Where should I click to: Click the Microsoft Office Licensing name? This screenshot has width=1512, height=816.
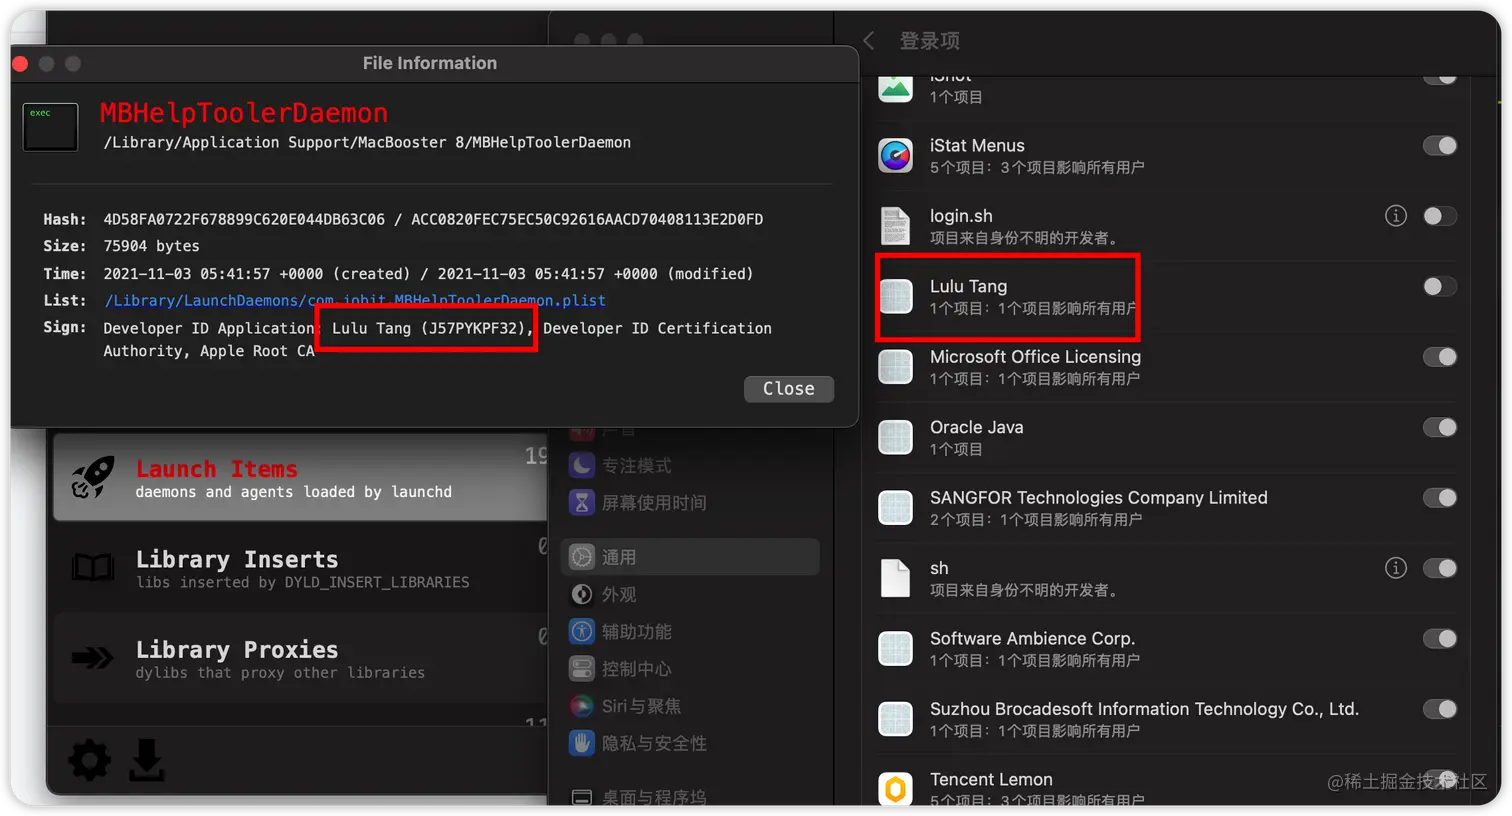click(1035, 356)
